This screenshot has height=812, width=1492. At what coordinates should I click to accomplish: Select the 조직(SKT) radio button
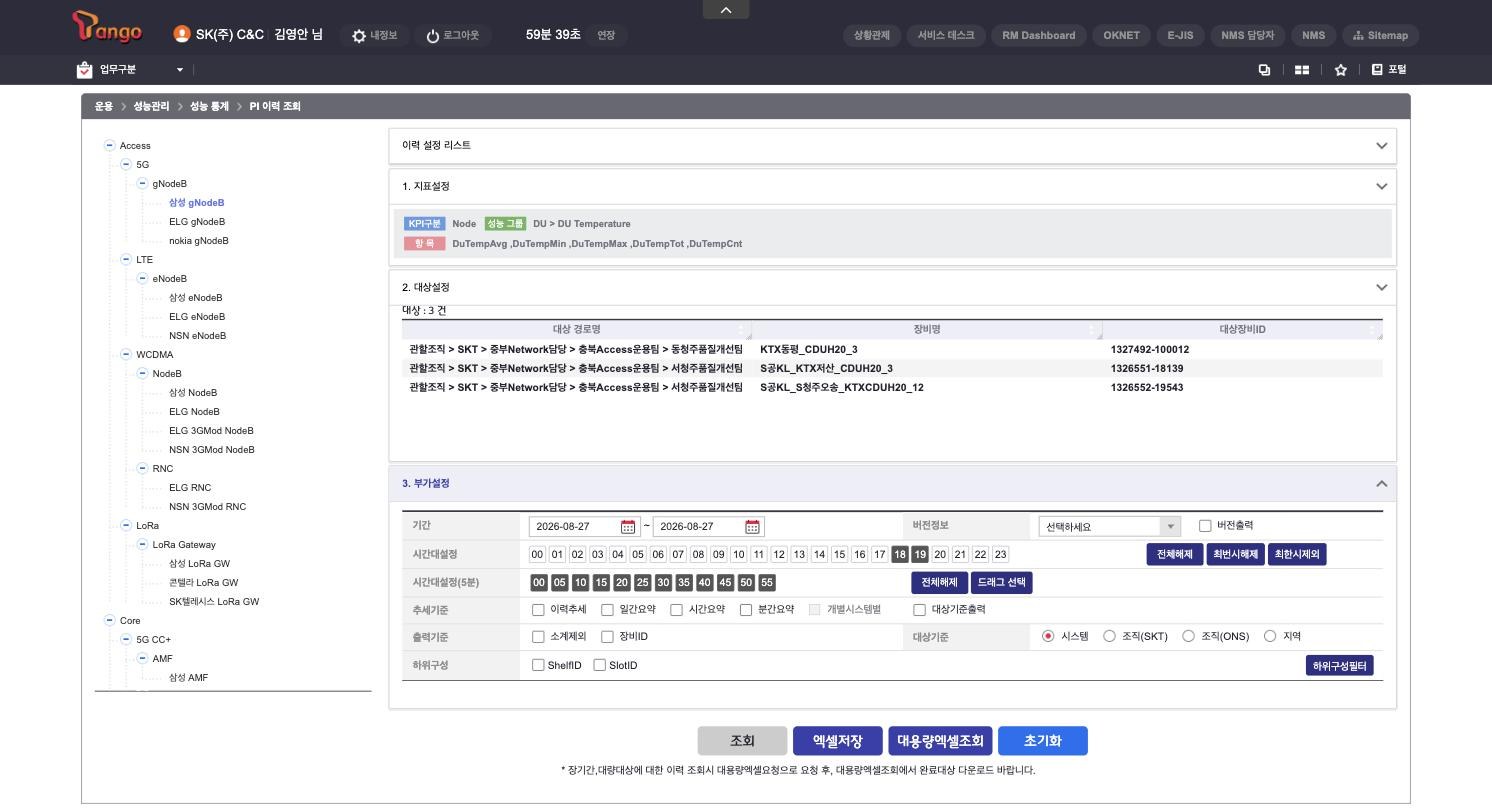(x=1109, y=636)
